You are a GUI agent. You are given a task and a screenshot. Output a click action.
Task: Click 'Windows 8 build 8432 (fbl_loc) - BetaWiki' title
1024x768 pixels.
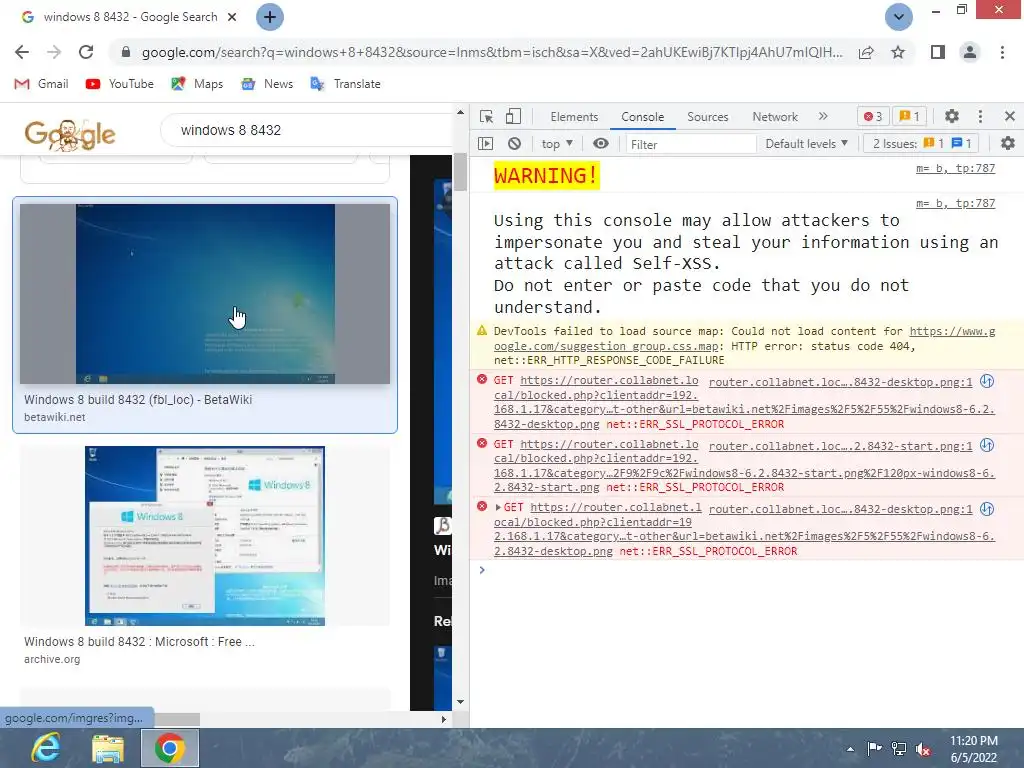(138, 400)
